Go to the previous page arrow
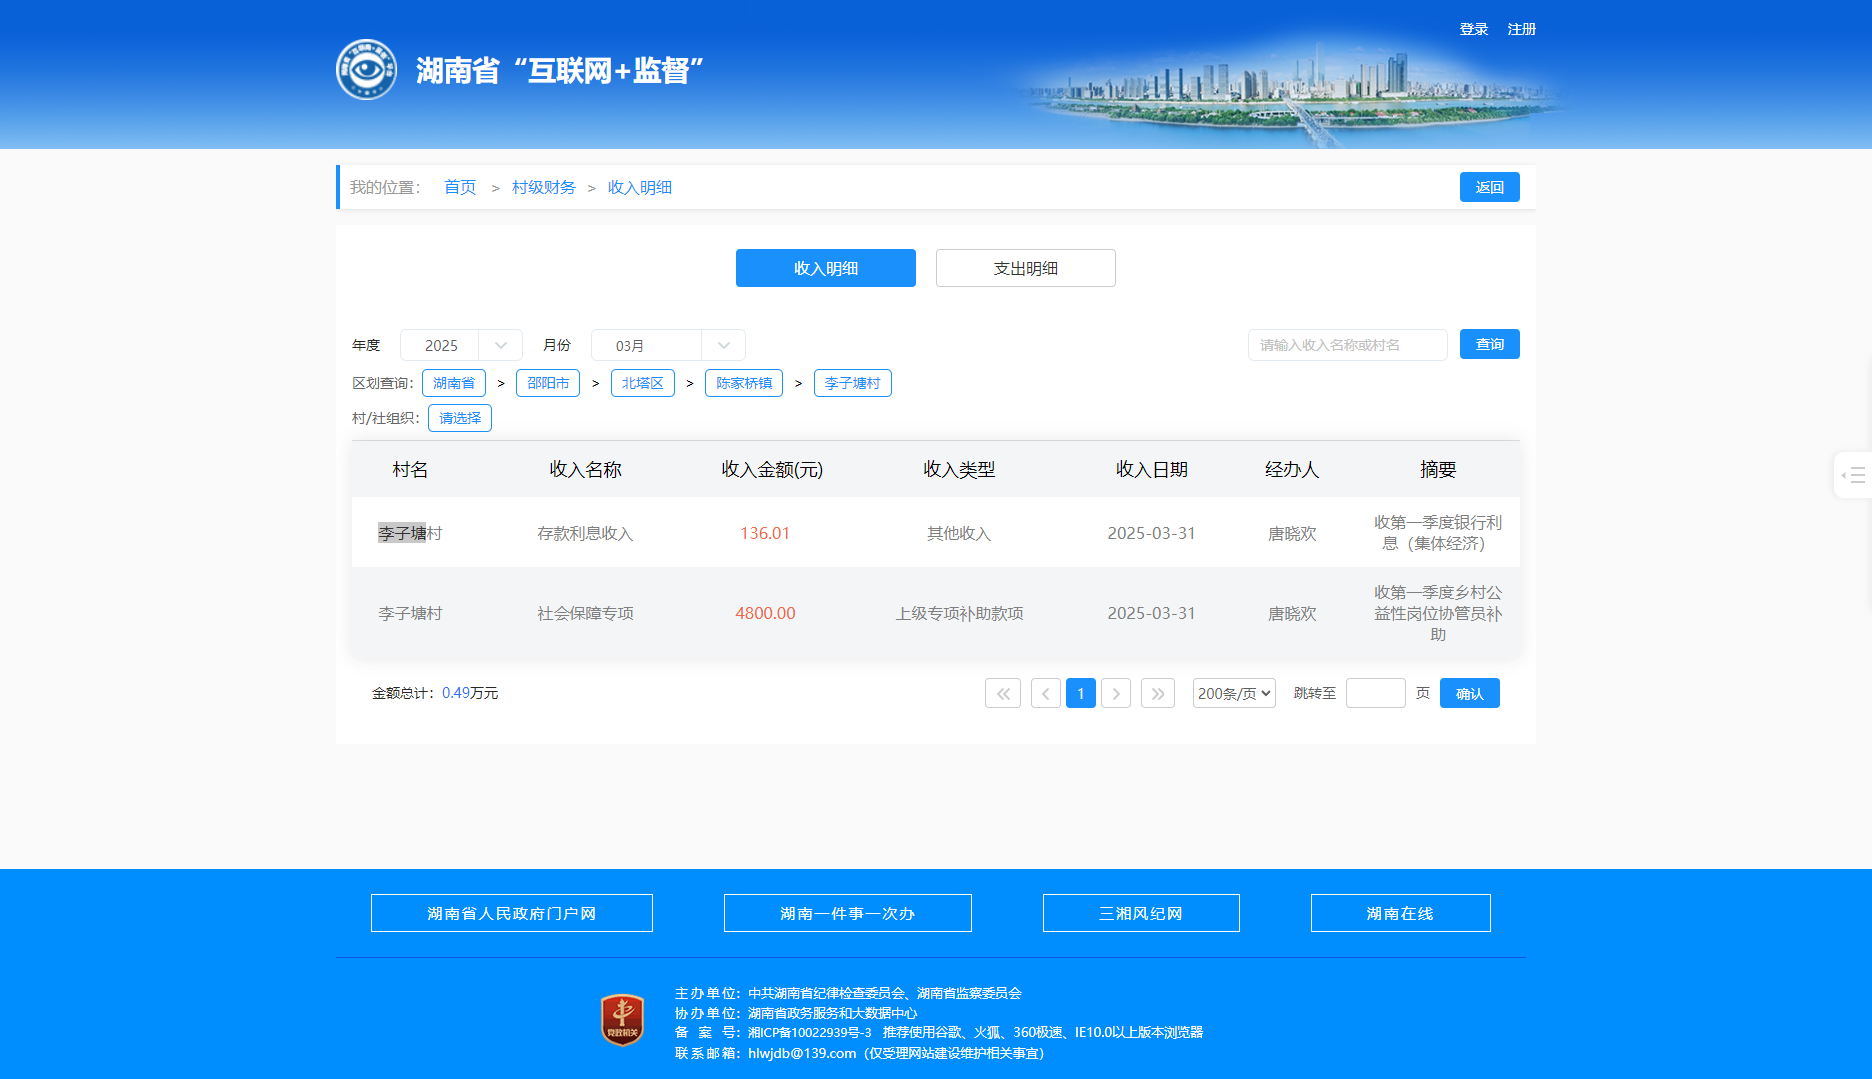Viewport: 1872px width, 1079px height. coord(1046,693)
